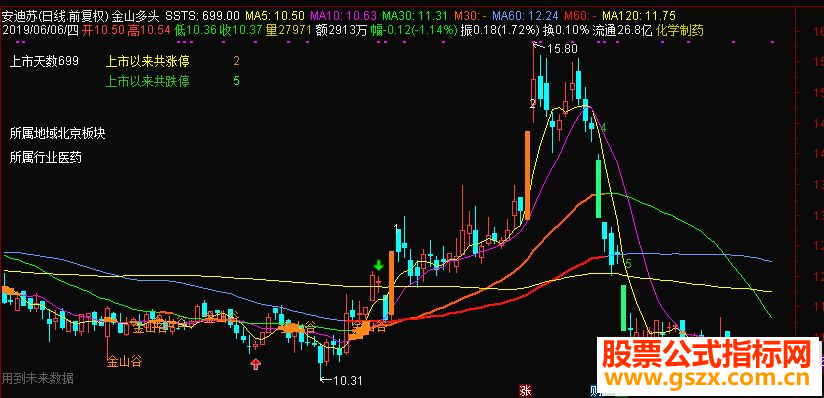Click the volume value 量27971
The image size is (824, 398).
289,31
